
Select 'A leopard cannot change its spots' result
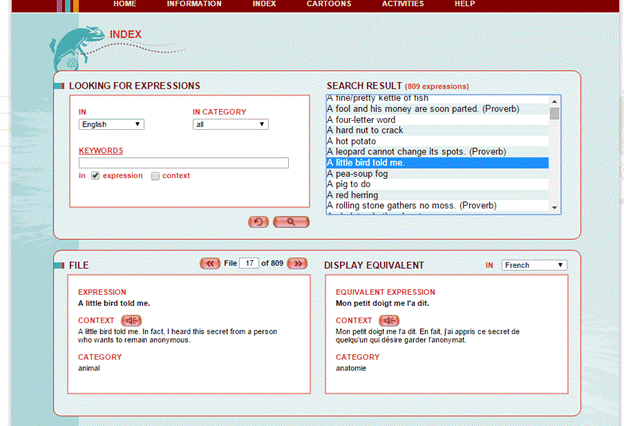coord(437,152)
